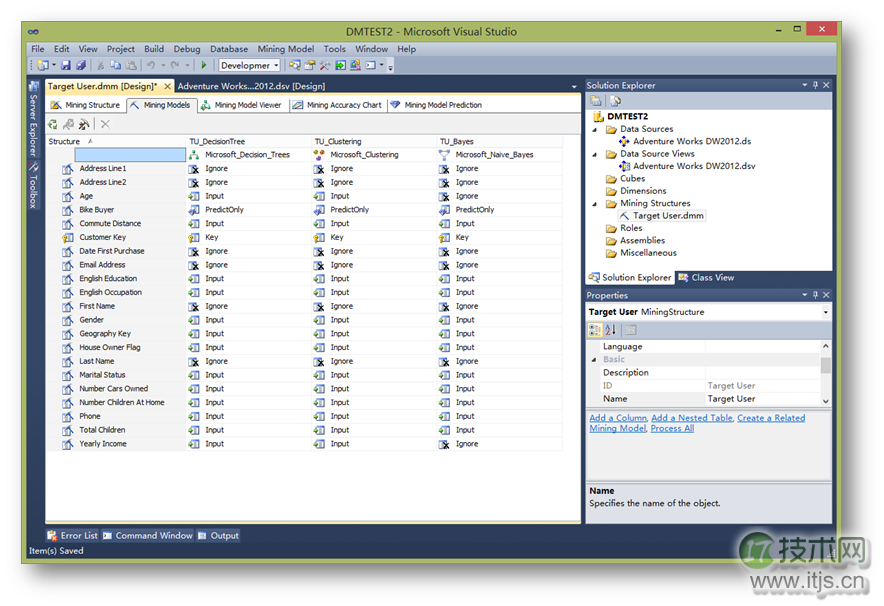Image resolution: width=884 pixels, height=606 pixels.
Task: Switch to Mining Structure tab
Action: tap(85, 105)
